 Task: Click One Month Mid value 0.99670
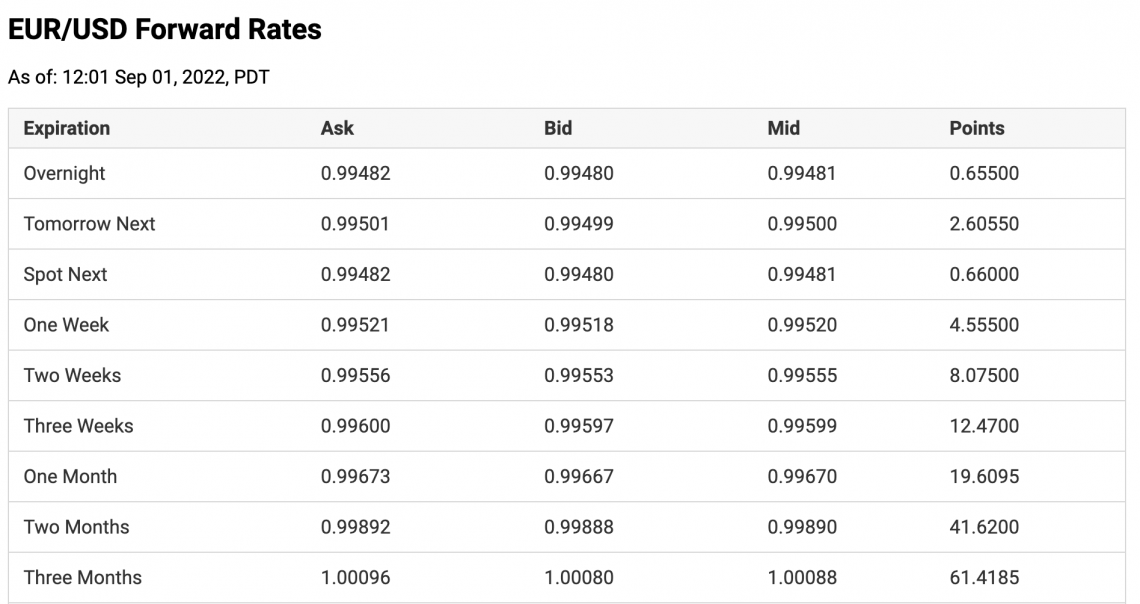click(803, 477)
